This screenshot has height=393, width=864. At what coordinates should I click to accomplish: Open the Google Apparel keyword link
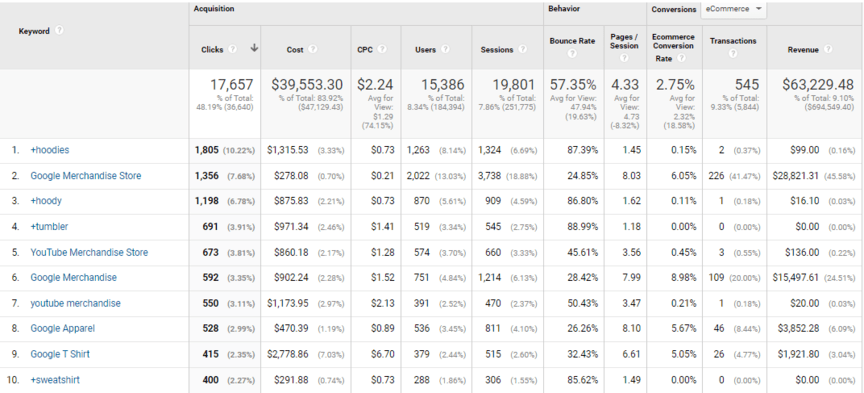point(62,329)
